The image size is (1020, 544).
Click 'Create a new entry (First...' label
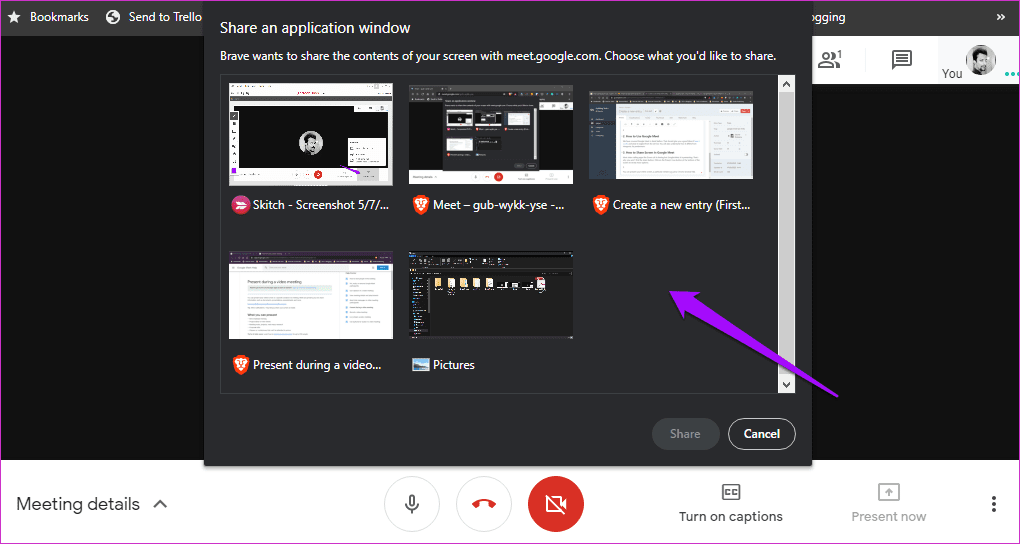682,205
